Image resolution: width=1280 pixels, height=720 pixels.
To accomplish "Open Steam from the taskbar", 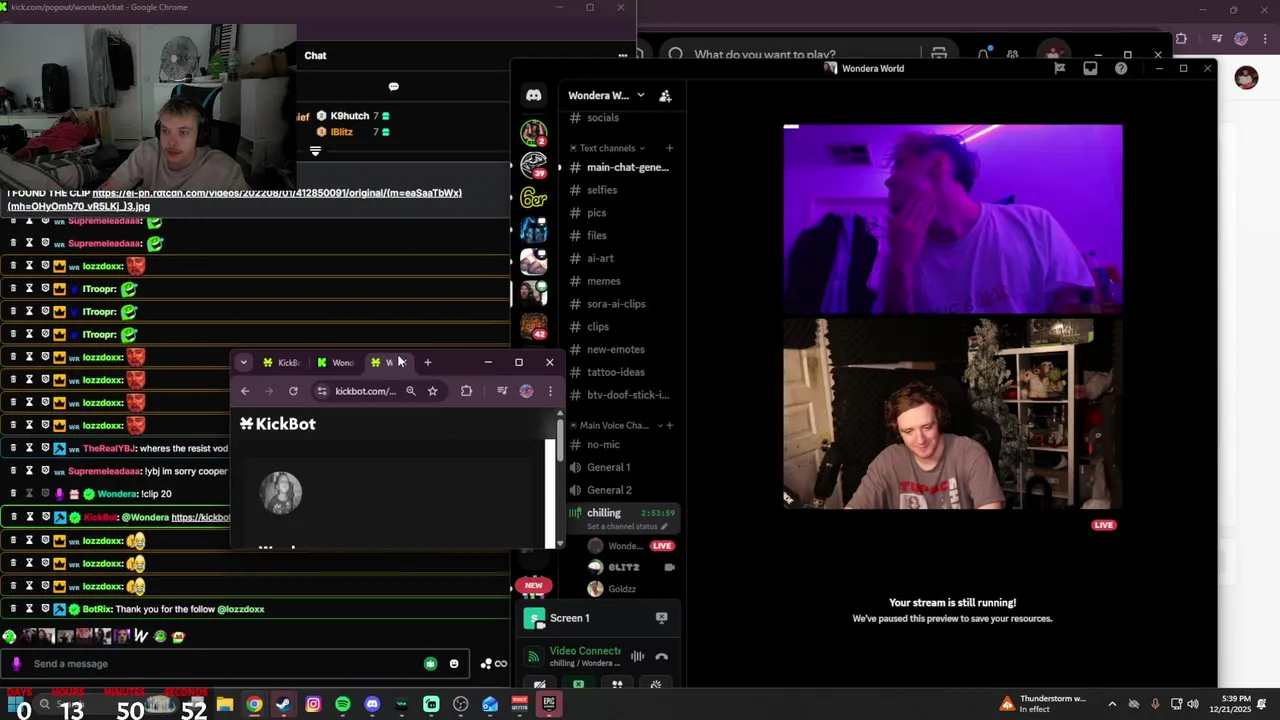I will coord(284,705).
